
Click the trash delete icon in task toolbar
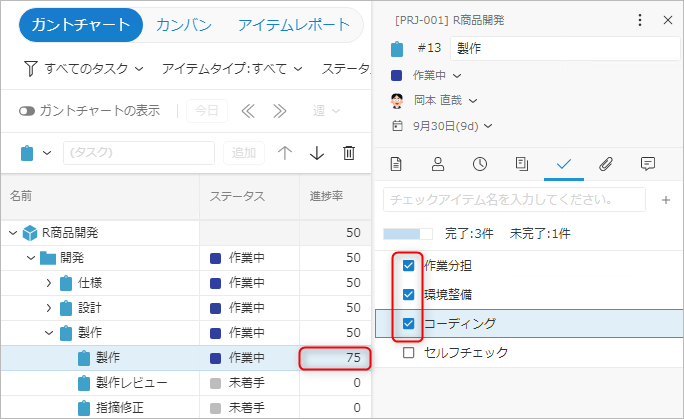[x=349, y=153]
